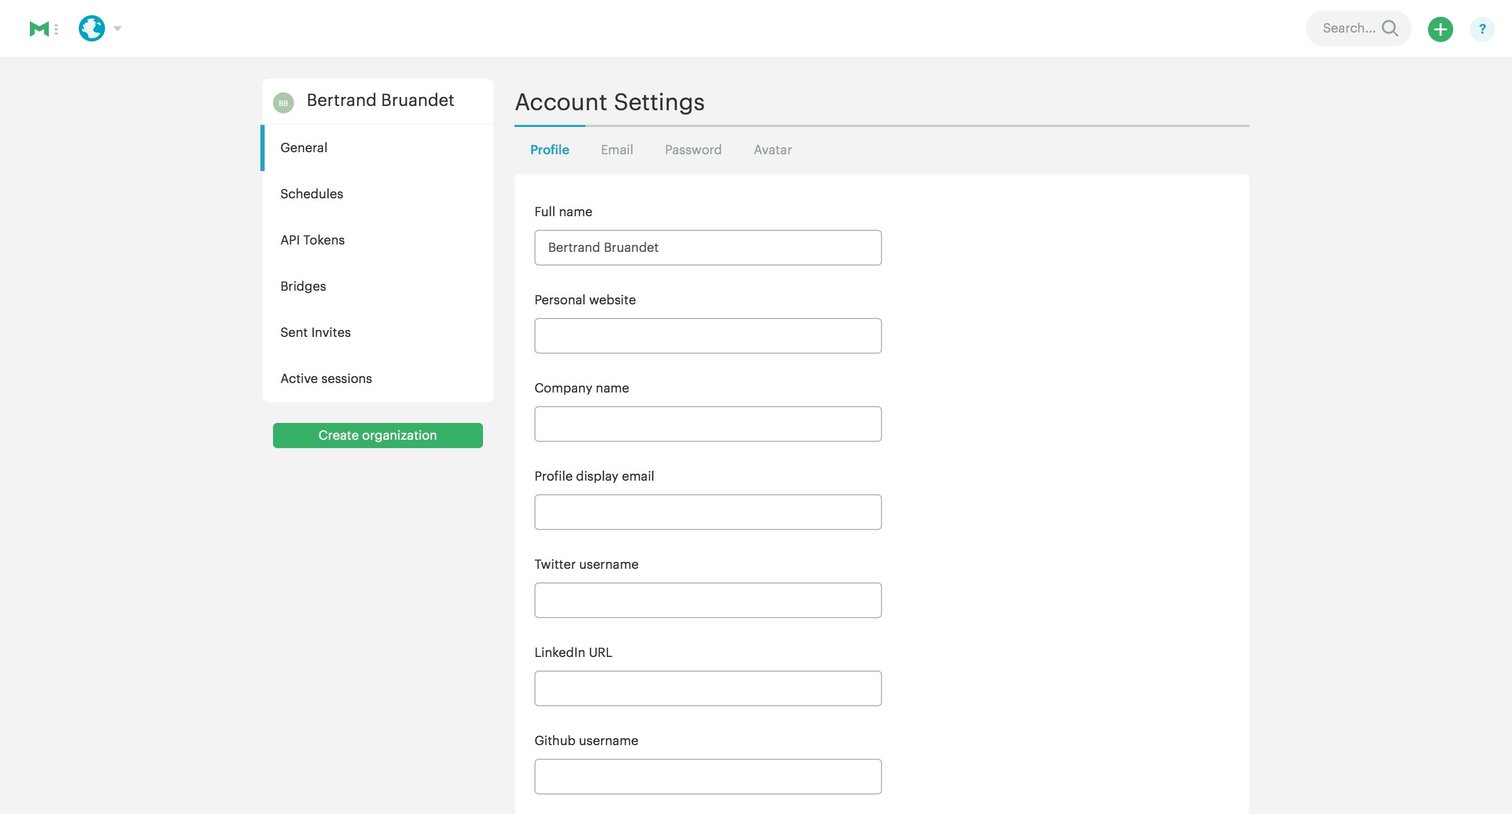Viewport: 1512px width, 814px height.
Task: Focus the Personal website field
Action: click(x=708, y=336)
